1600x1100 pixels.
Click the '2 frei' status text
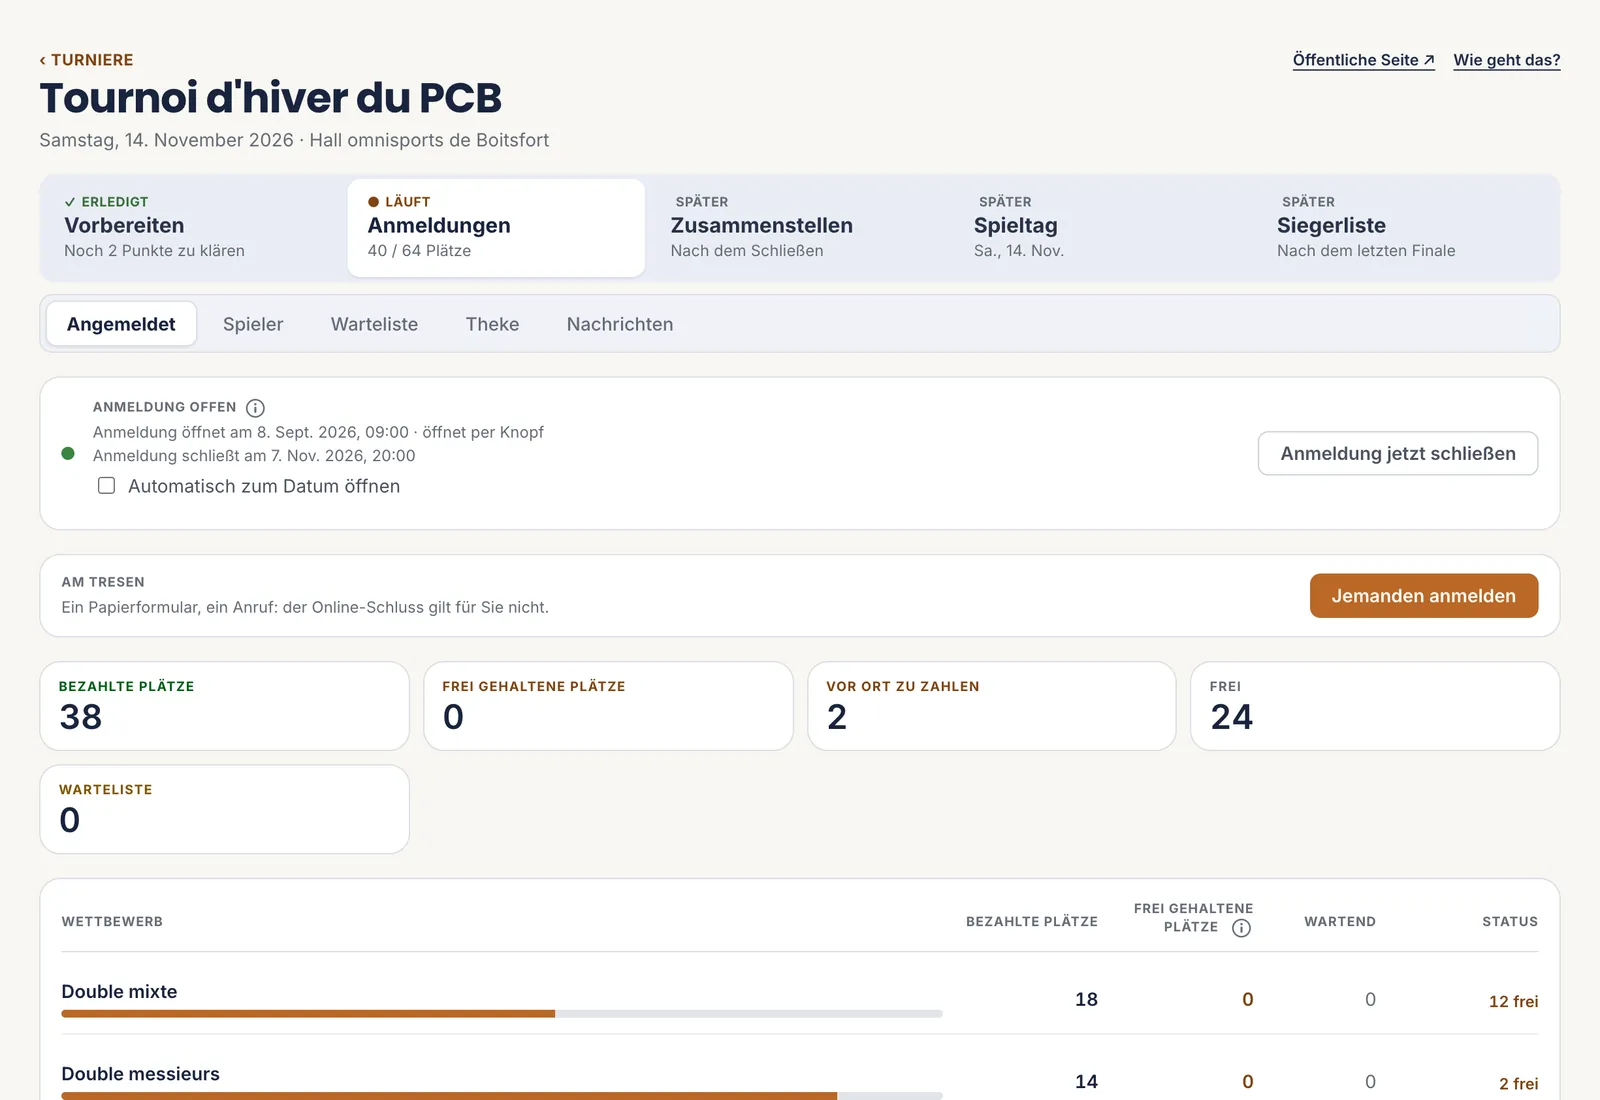[1518, 1083]
